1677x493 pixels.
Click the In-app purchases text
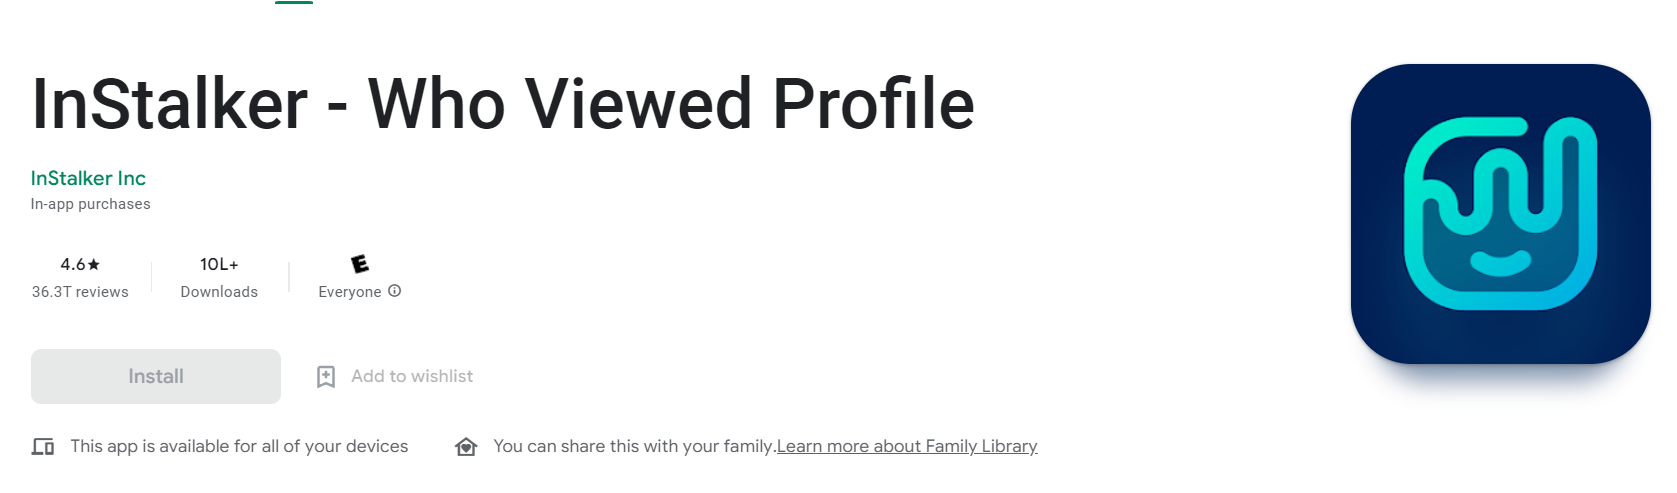[x=91, y=204]
